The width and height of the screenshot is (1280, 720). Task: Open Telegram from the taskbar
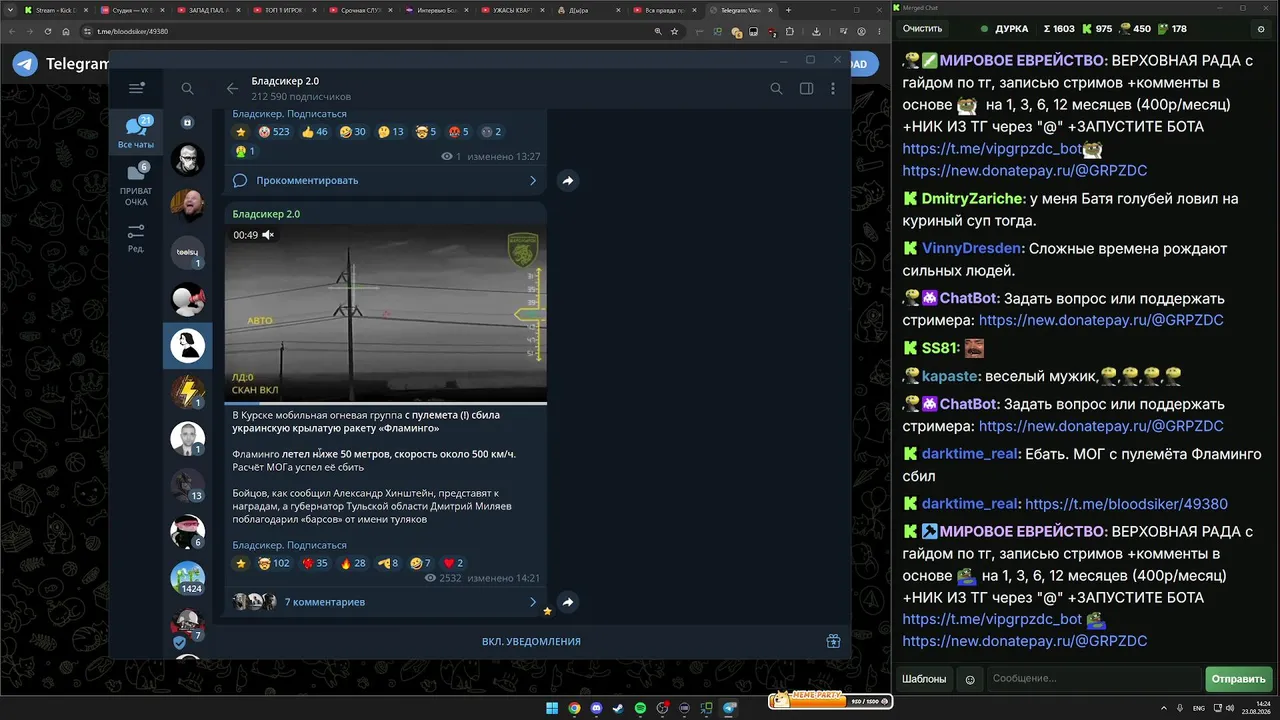click(730, 708)
